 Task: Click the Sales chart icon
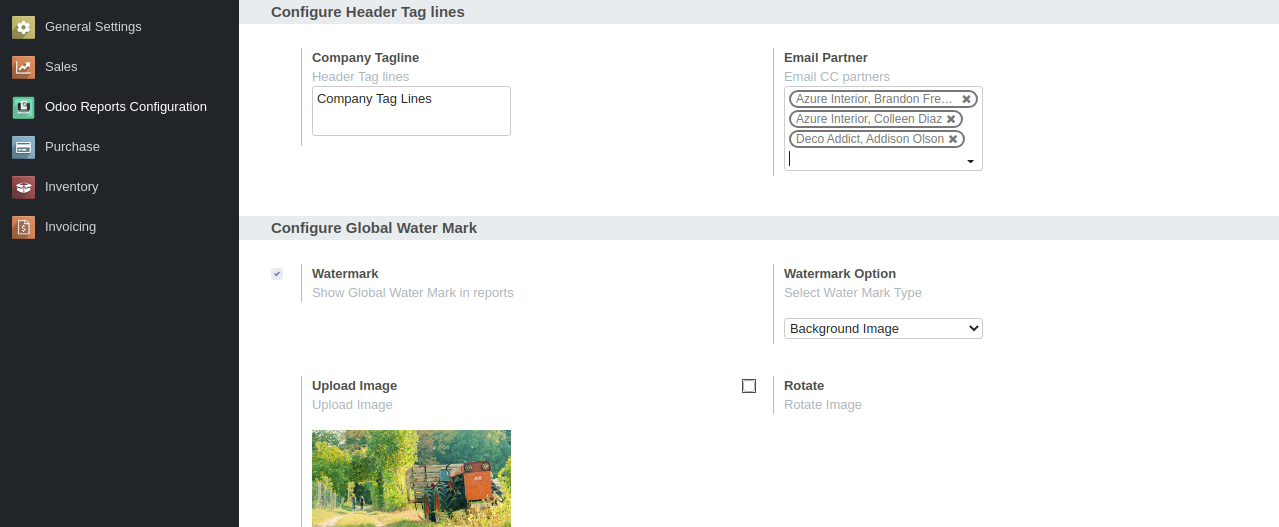coord(23,67)
